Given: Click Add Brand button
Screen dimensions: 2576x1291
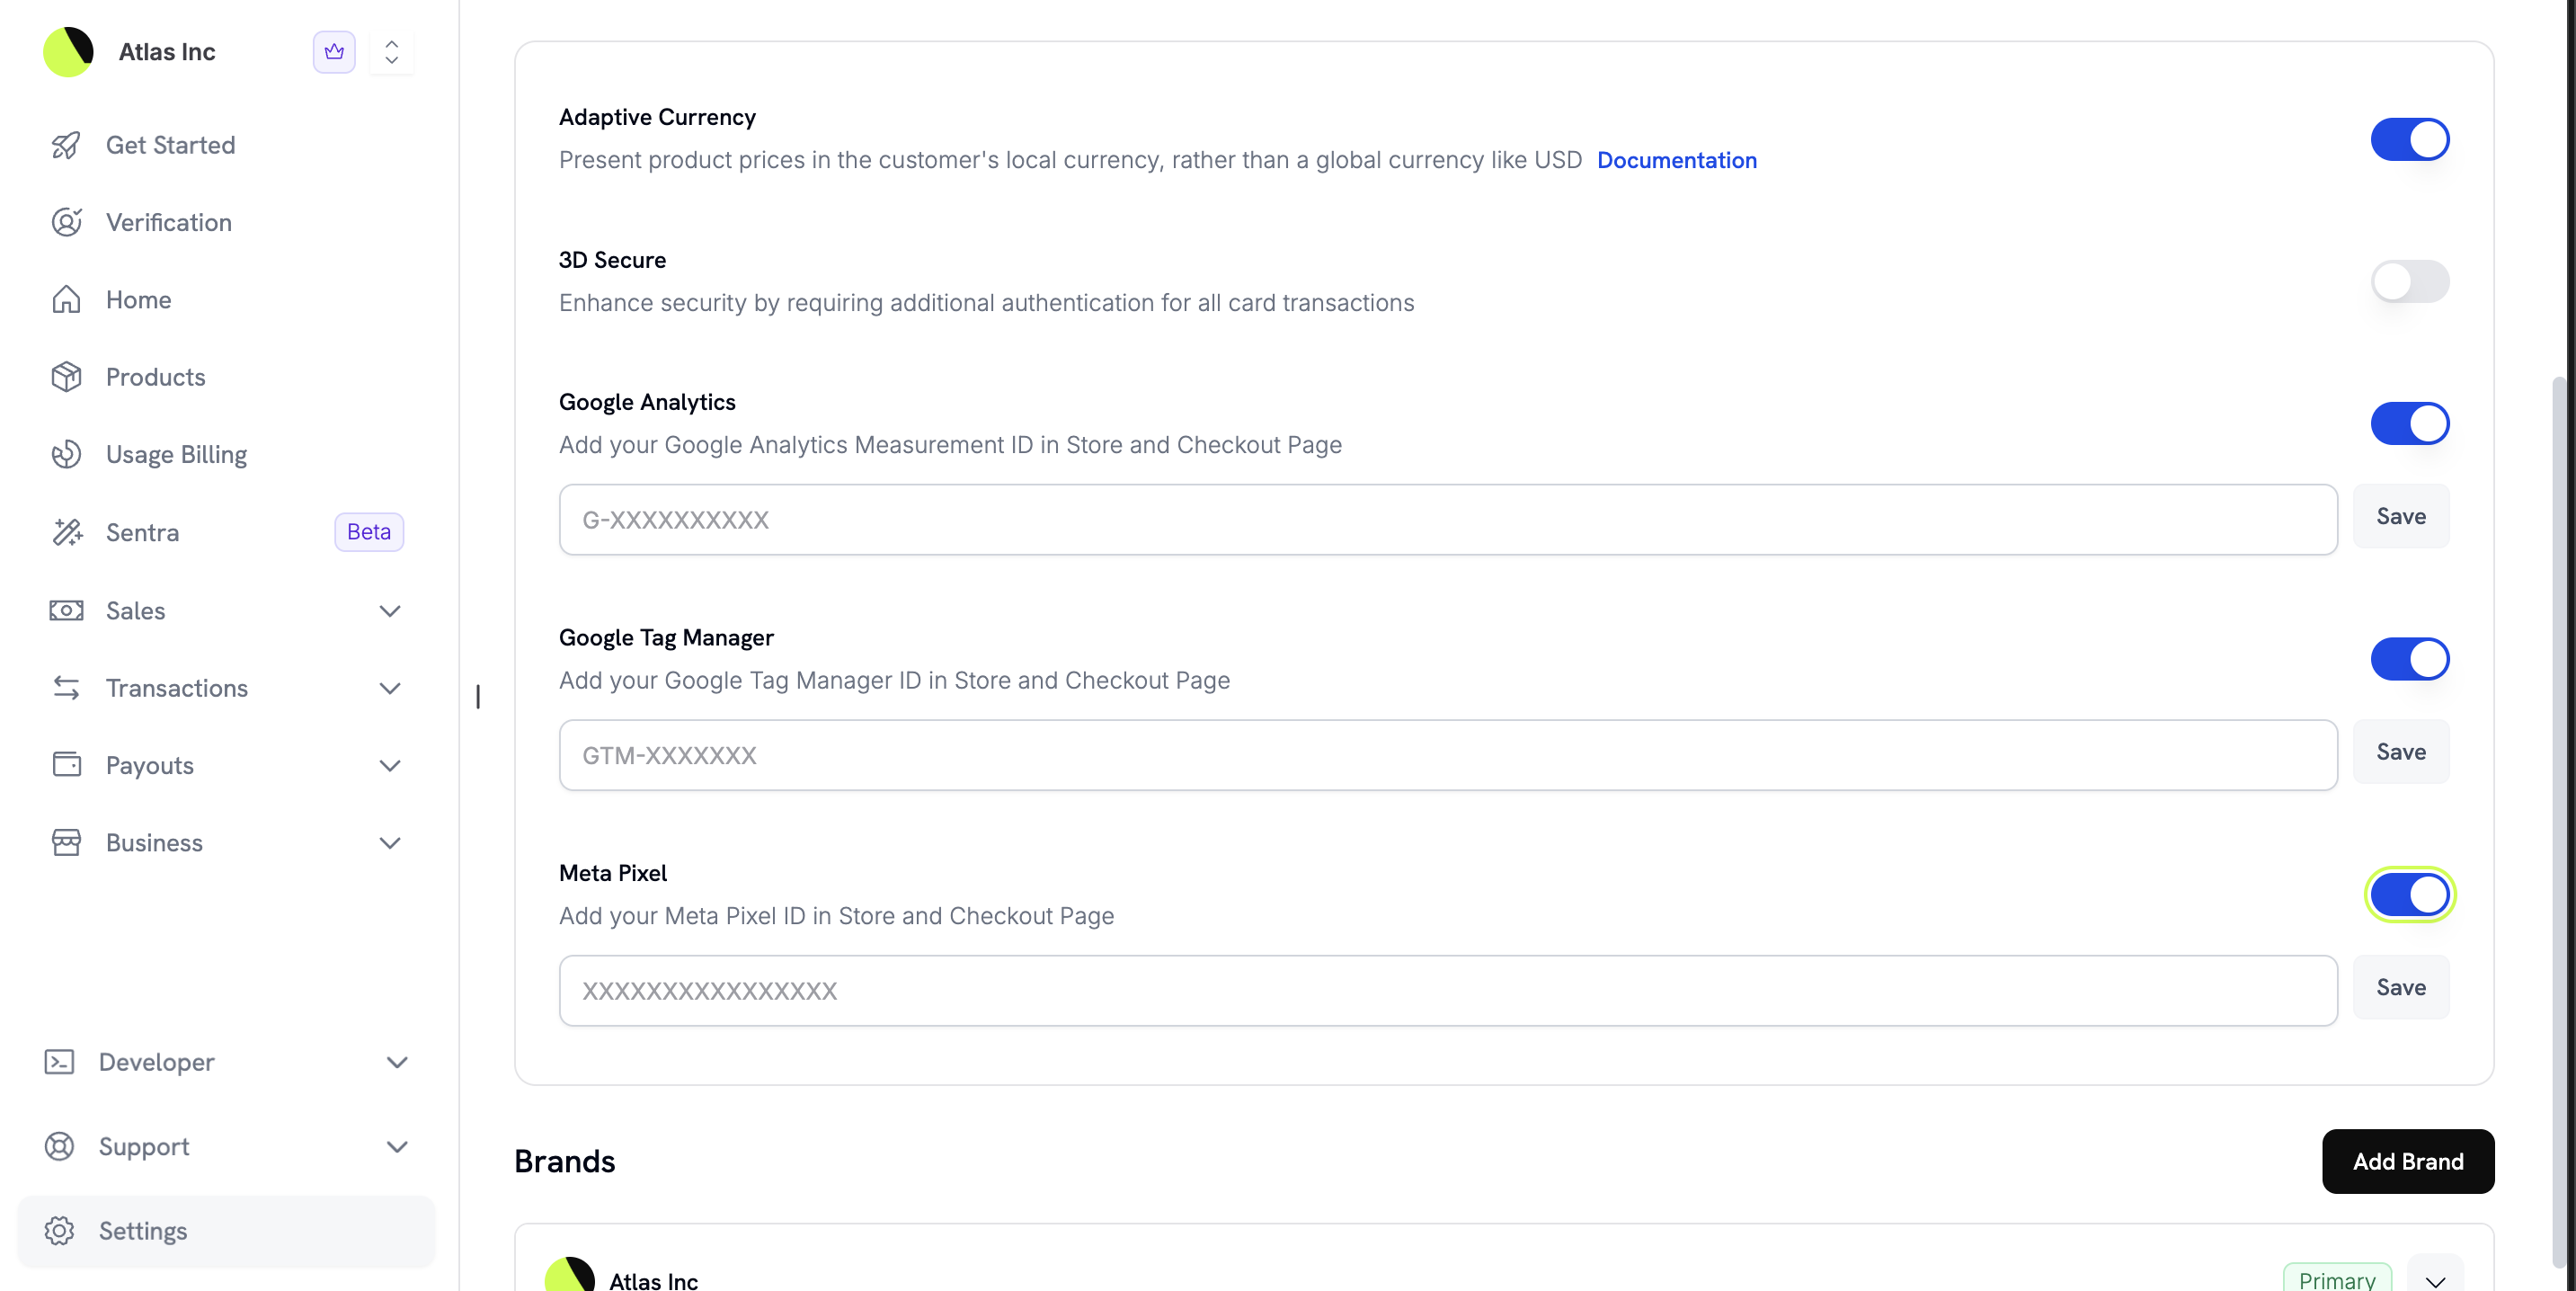Looking at the screenshot, I should [2408, 1161].
